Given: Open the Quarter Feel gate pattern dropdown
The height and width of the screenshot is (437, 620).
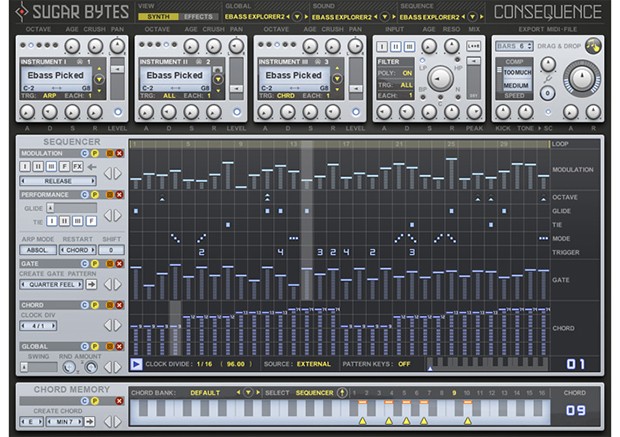Looking at the screenshot, I should click(50, 283).
